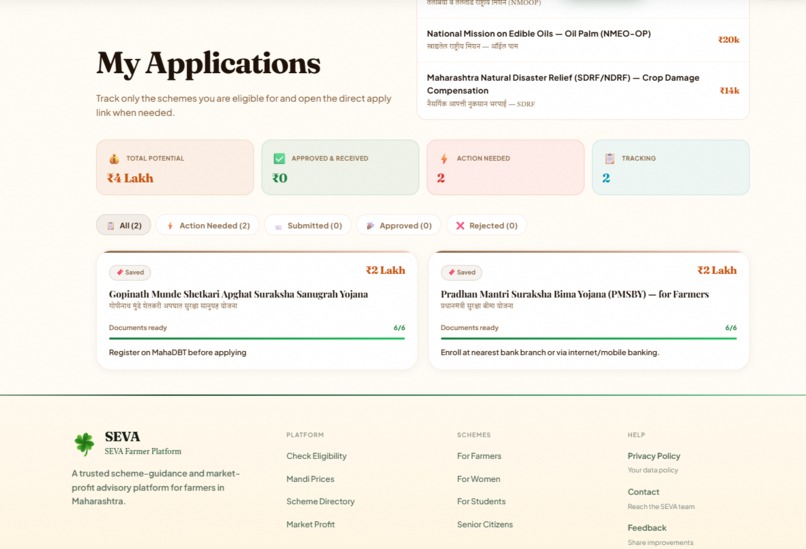Image resolution: width=806 pixels, height=549 pixels.
Task: Click the clipboard icon in the All filter
Action: [x=111, y=226]
